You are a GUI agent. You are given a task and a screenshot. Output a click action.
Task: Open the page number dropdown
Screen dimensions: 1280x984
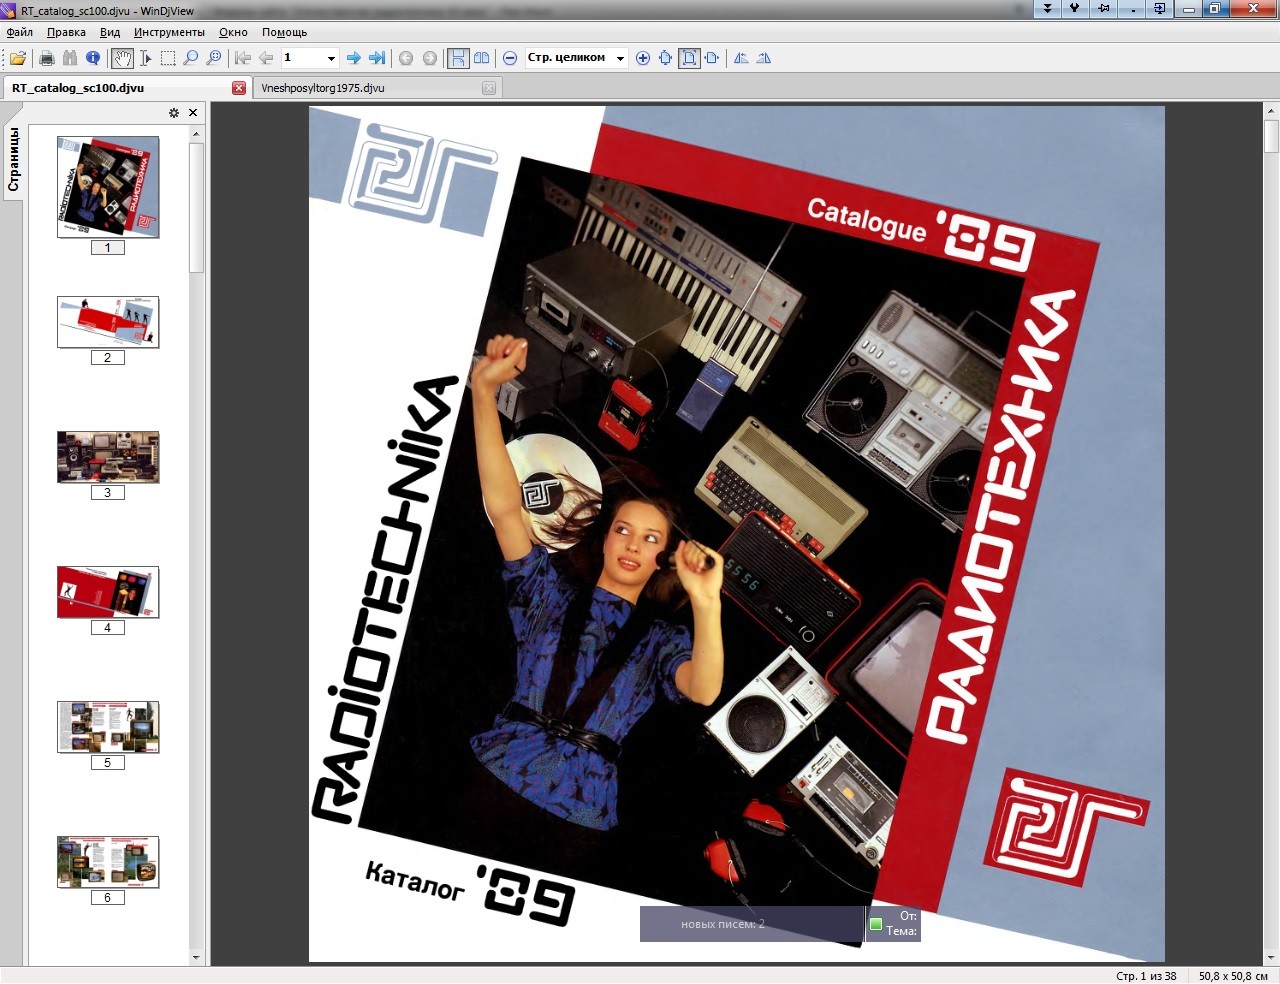point(331,58)
